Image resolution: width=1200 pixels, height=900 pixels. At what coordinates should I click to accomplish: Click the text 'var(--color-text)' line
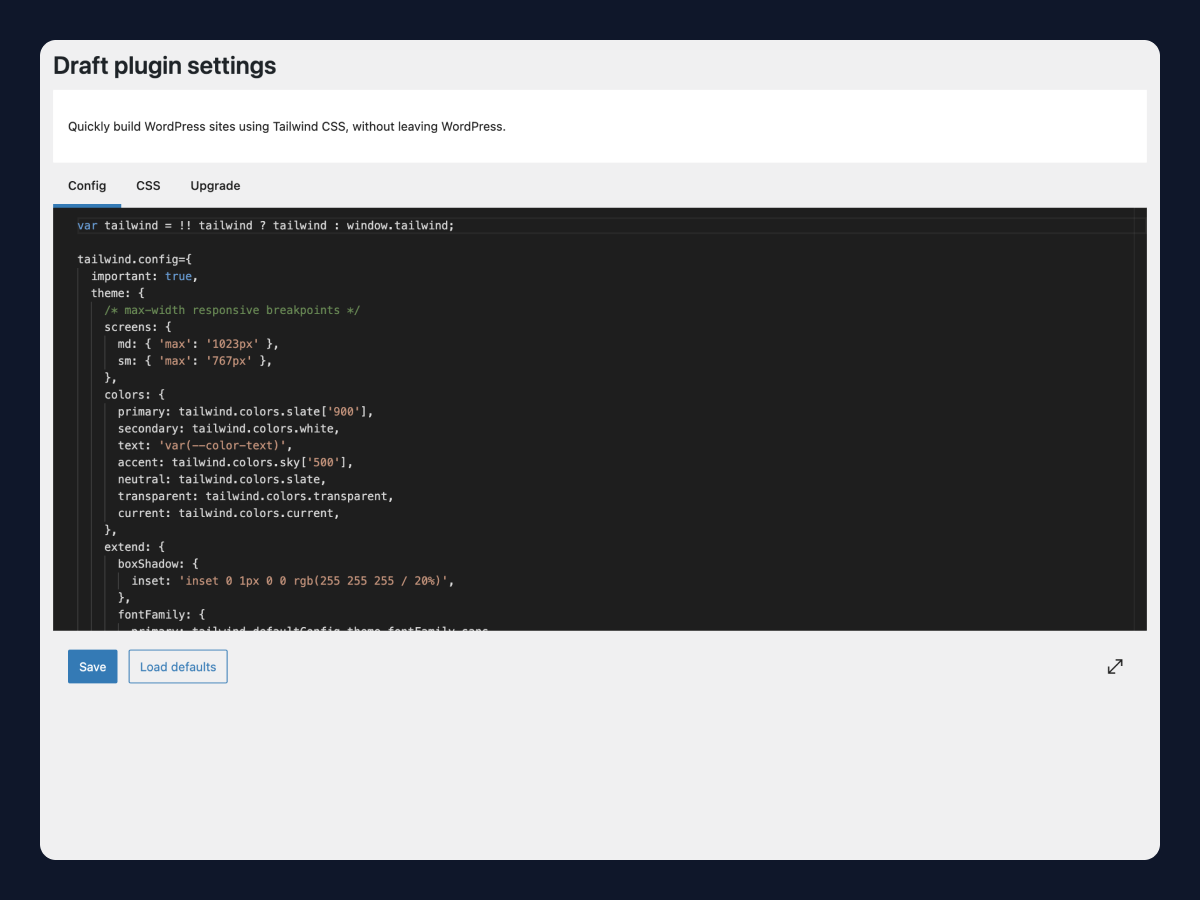pos(206,446)
